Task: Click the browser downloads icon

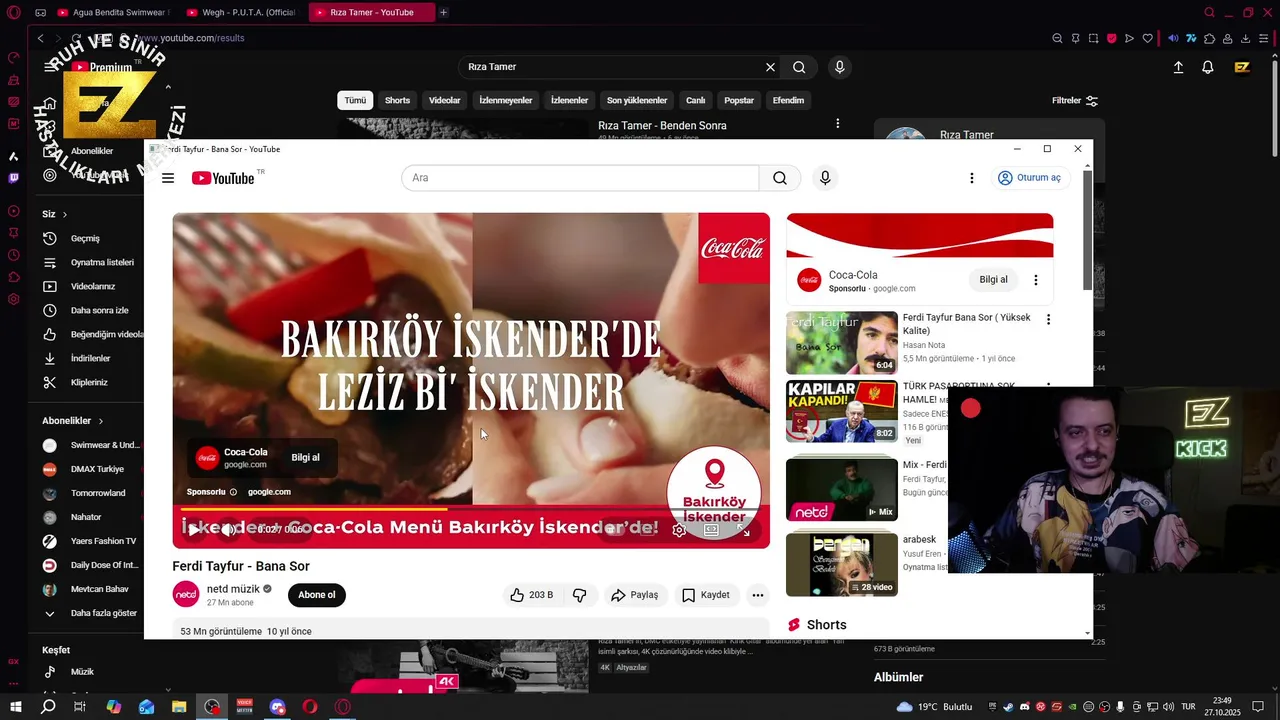Action: click(1246, 38)
